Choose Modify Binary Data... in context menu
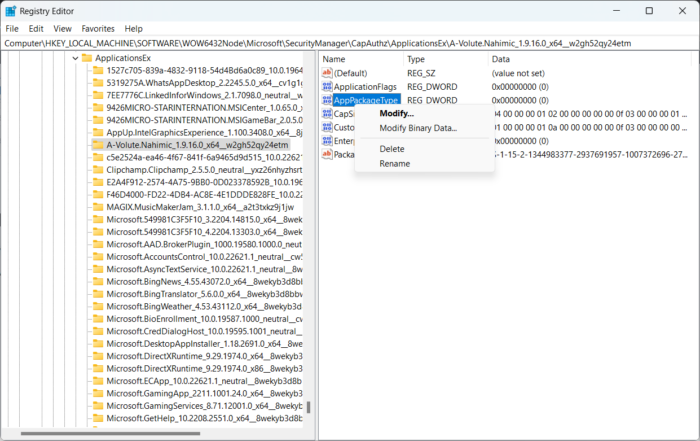700x441 pixels. [418, 128]
